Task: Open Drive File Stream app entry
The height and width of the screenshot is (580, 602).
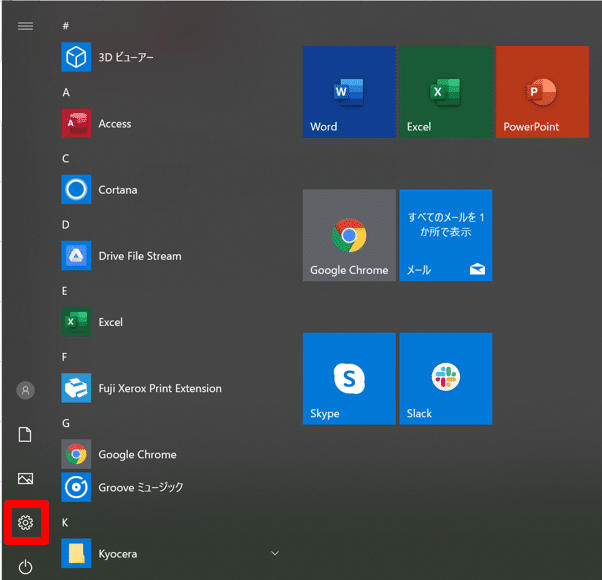Action: 171,256
